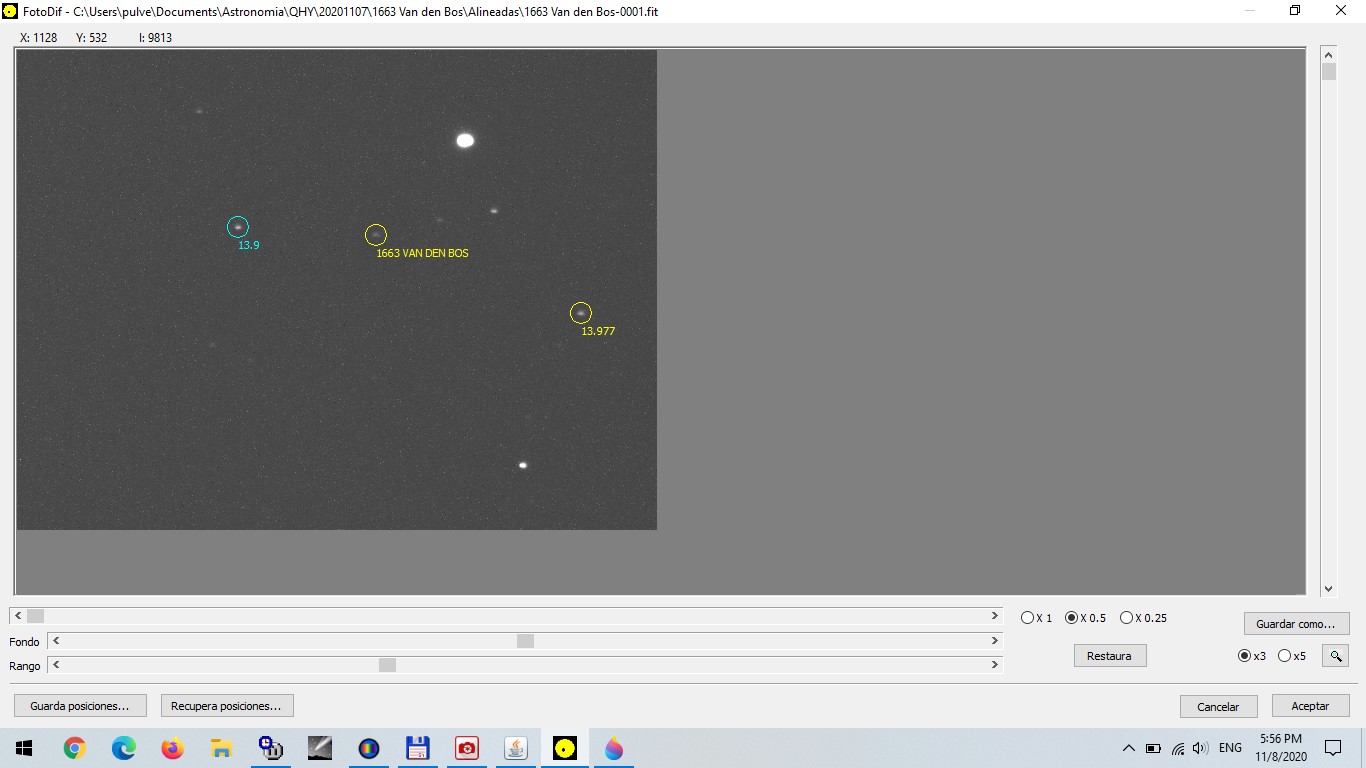Click the cyan circled star labeled 13.9
Screen dimensions: 1366x768
coord(237,227)
